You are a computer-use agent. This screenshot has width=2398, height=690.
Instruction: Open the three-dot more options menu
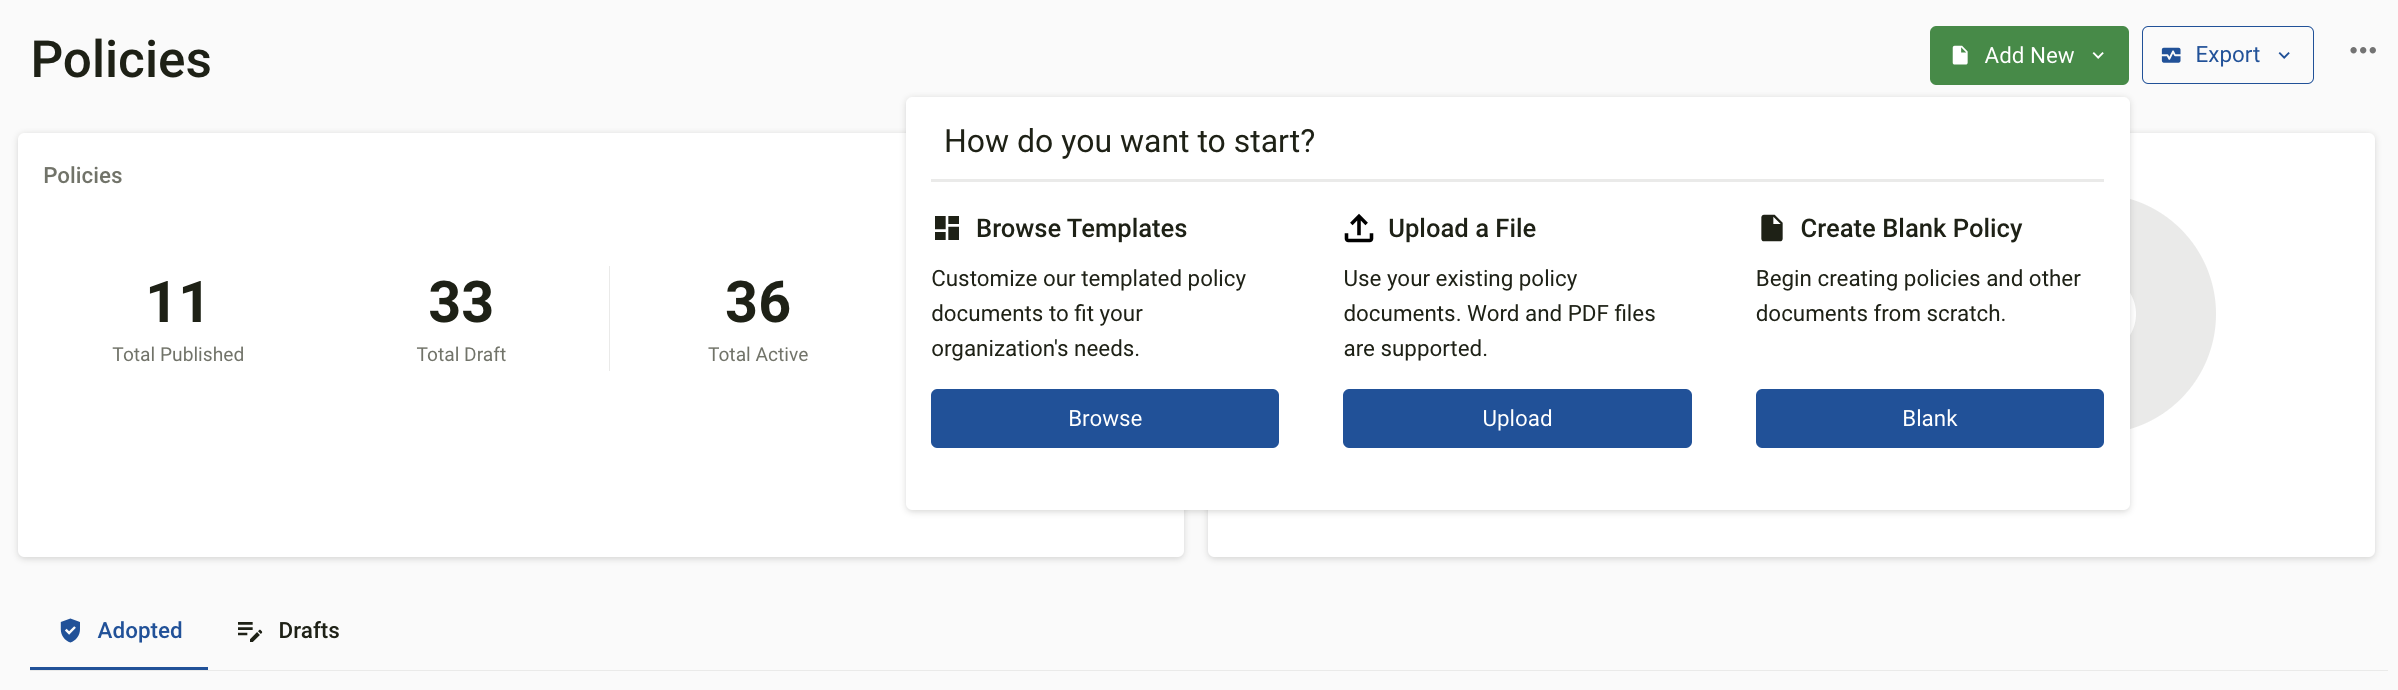pyautogui.click(x=2363, y=50)
